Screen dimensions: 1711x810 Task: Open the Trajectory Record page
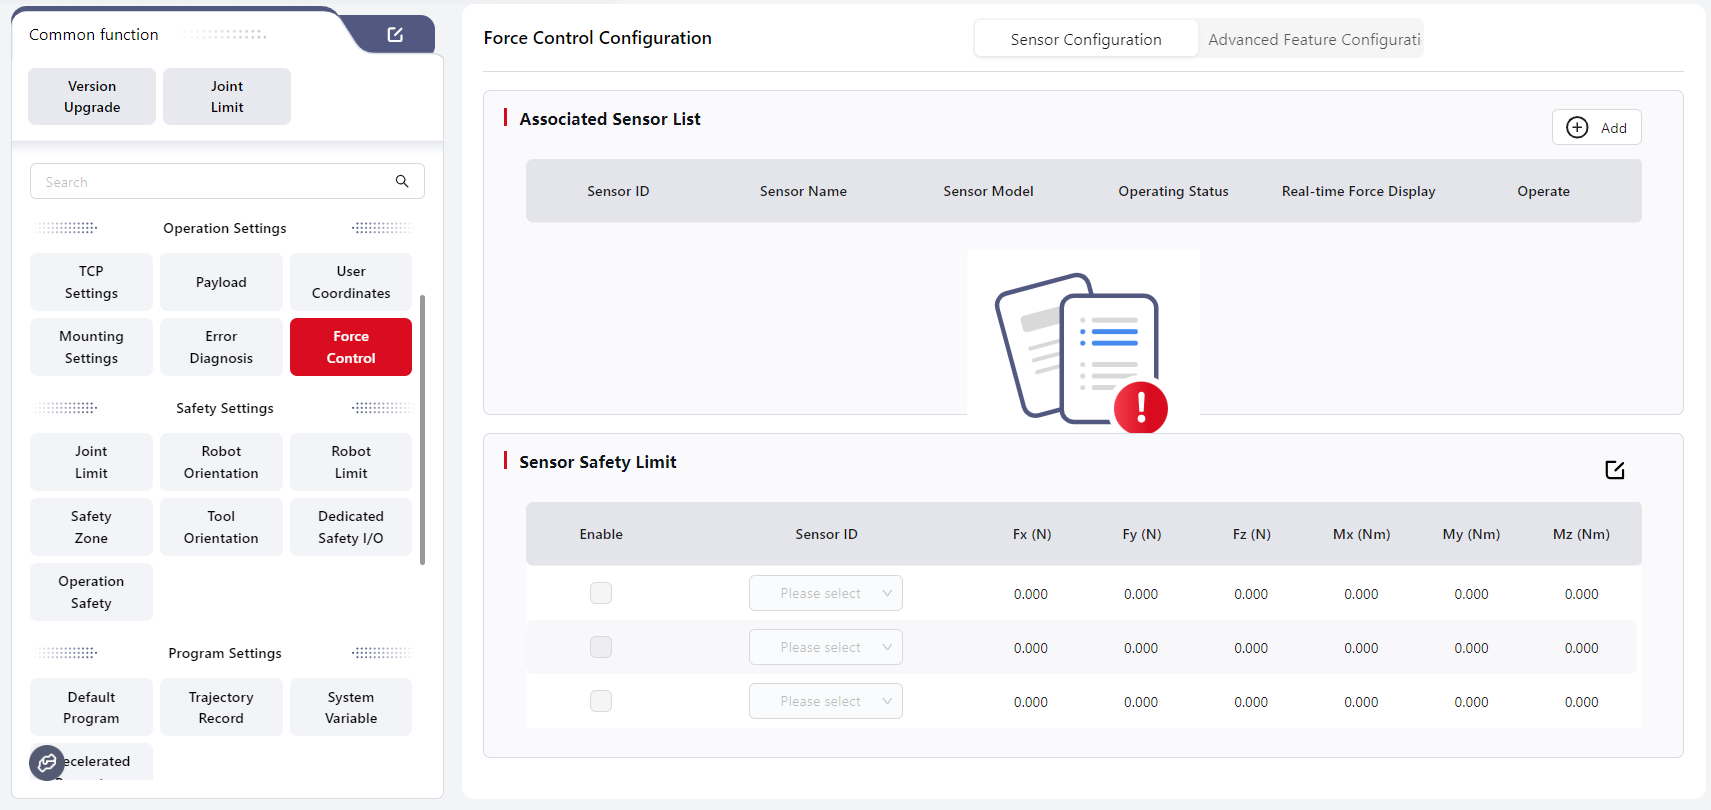(221, 707)
